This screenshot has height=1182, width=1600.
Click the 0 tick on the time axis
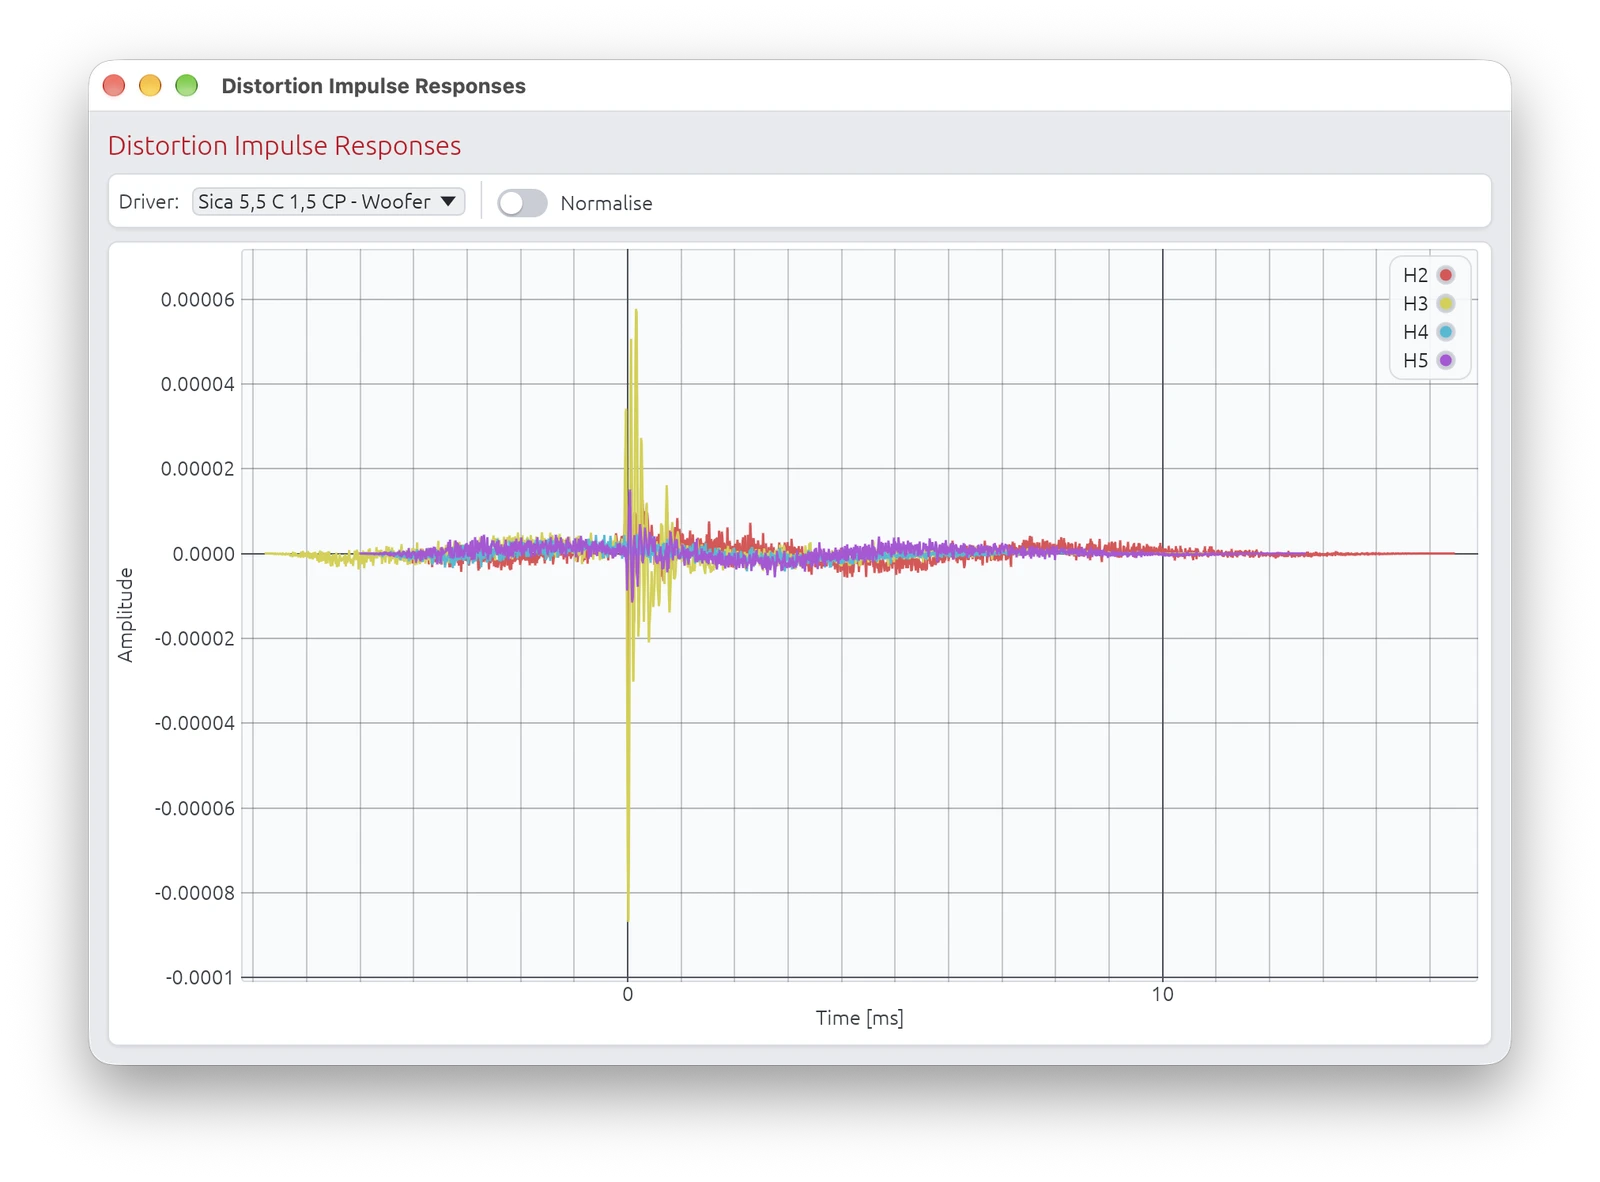[628, 995]
